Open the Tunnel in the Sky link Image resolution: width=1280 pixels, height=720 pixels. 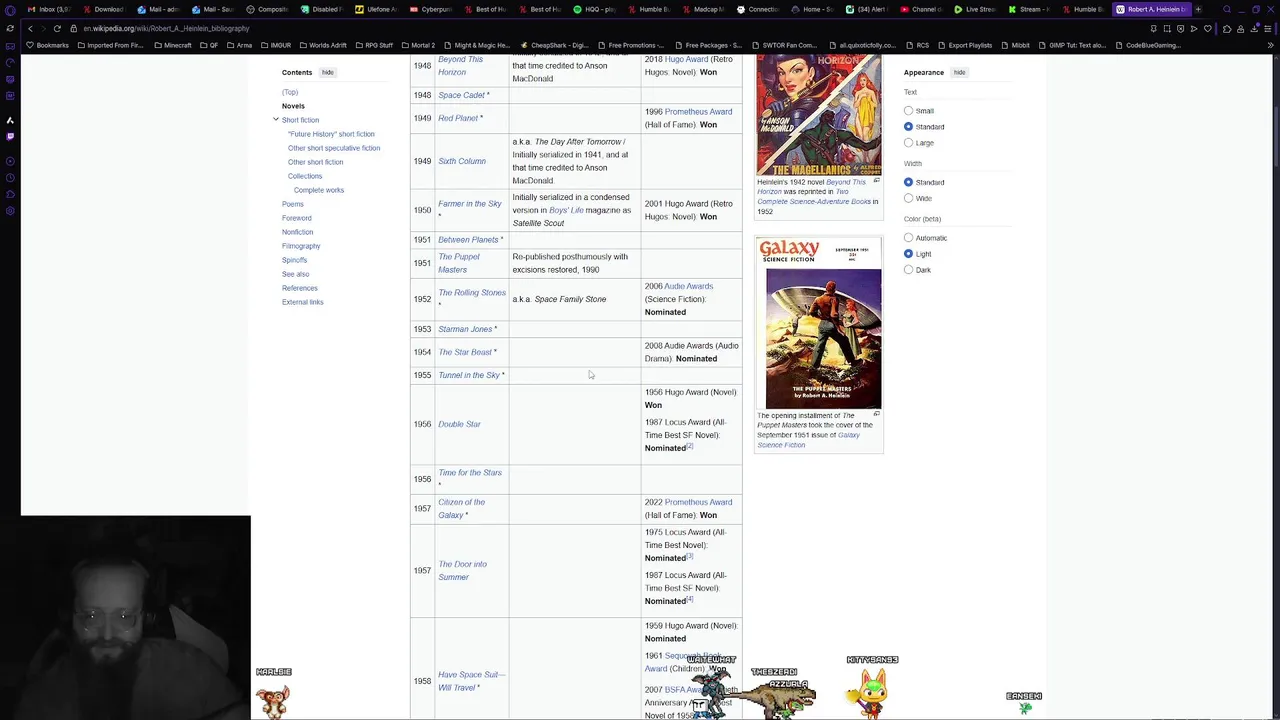(468, 375)
